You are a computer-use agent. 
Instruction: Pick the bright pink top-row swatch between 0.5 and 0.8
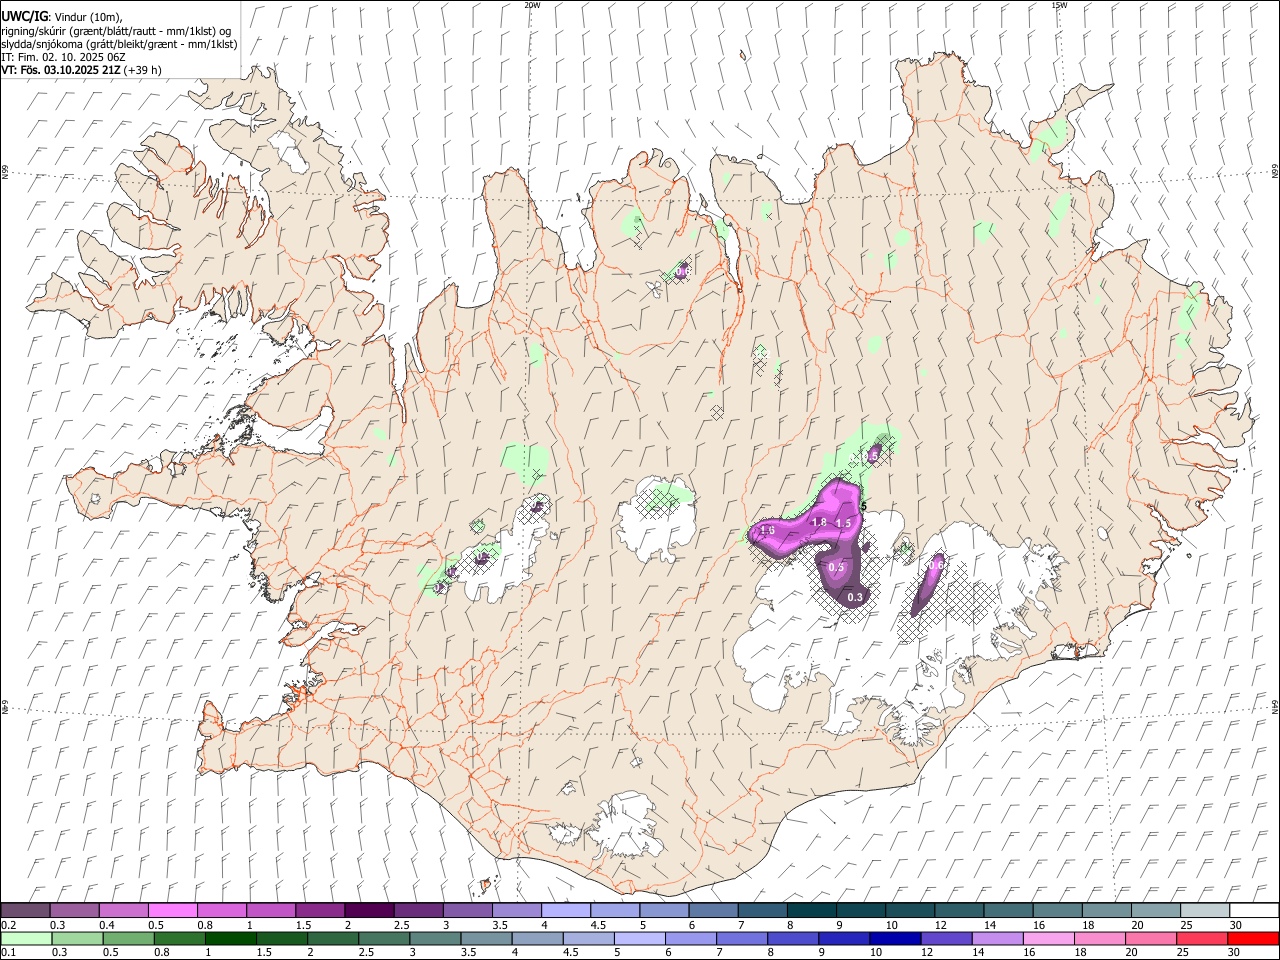tap(172, 910)
